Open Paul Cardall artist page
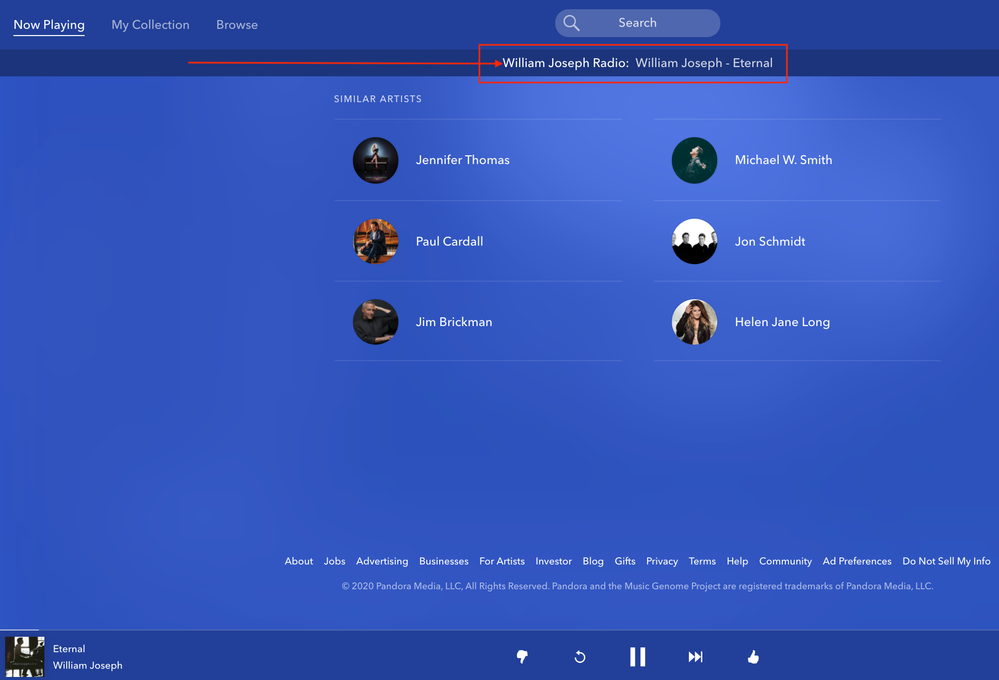The width and height of the screenshot is (999, 680). (x=449, y=241)
